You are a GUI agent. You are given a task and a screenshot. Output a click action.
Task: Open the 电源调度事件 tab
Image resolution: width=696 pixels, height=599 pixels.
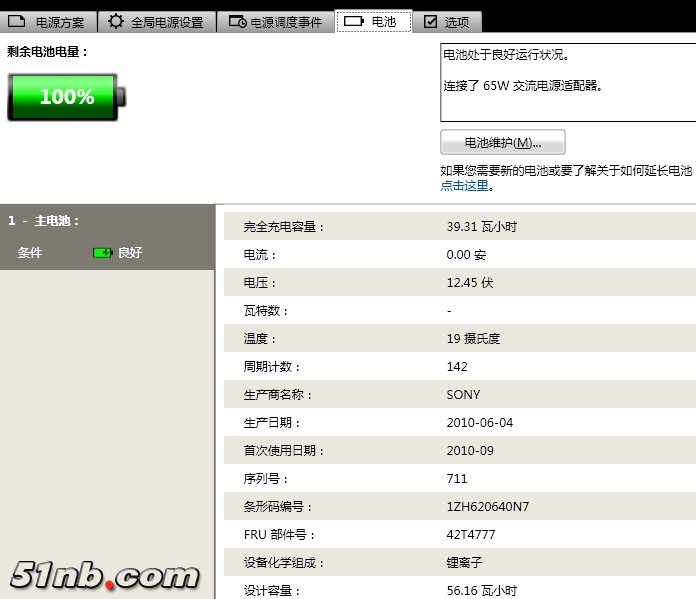click(276, 22)
